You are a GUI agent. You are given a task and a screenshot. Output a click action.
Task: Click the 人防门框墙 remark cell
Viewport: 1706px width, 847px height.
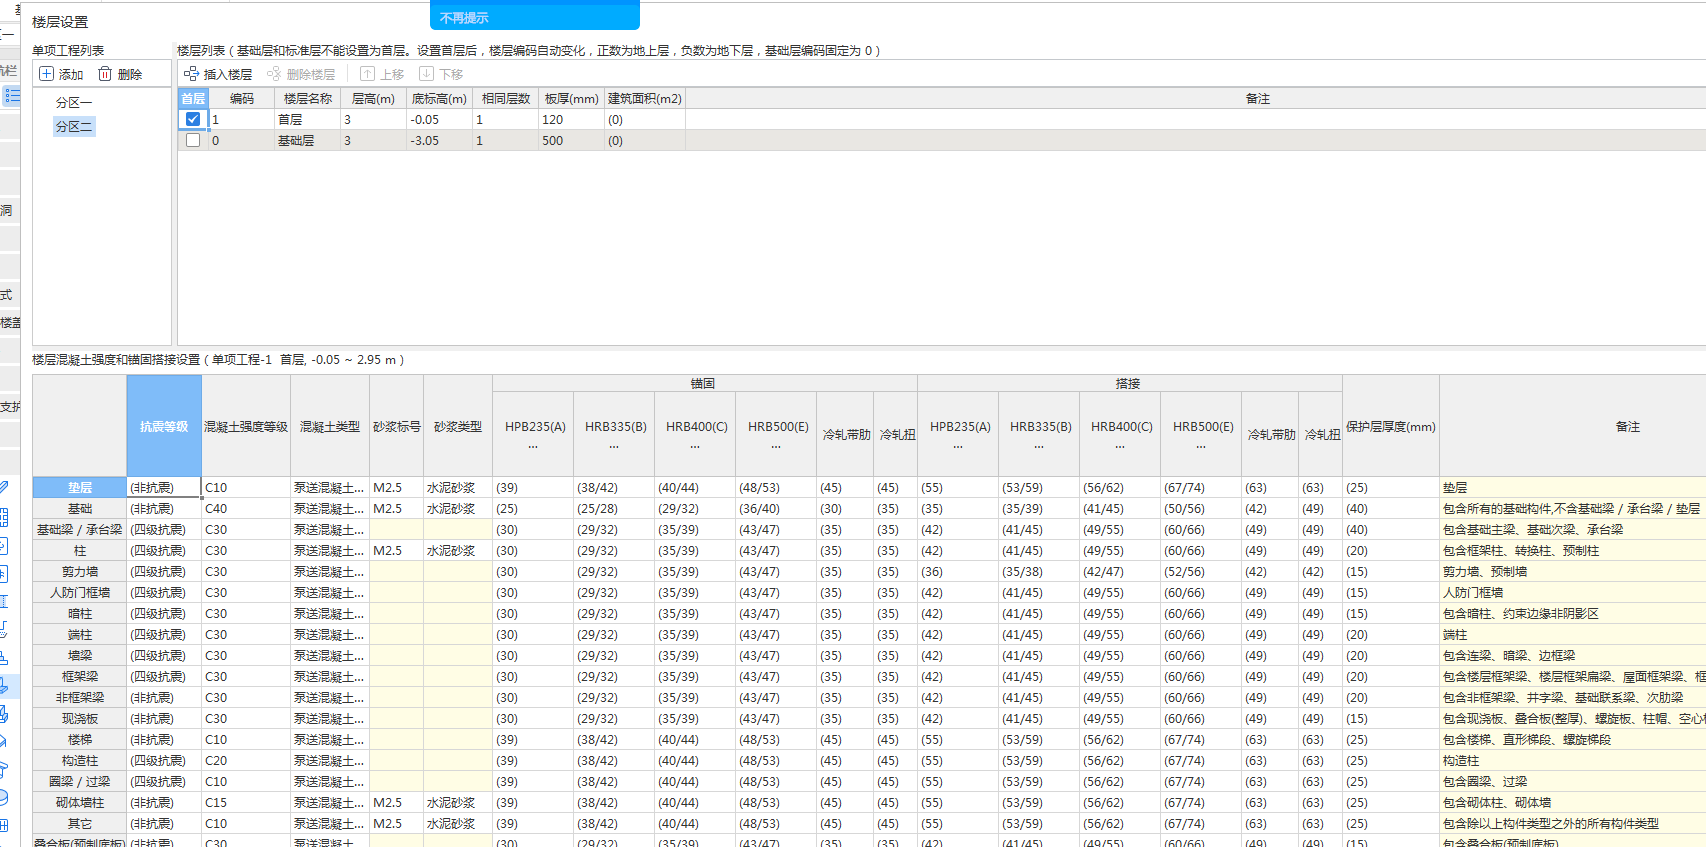1573,593
